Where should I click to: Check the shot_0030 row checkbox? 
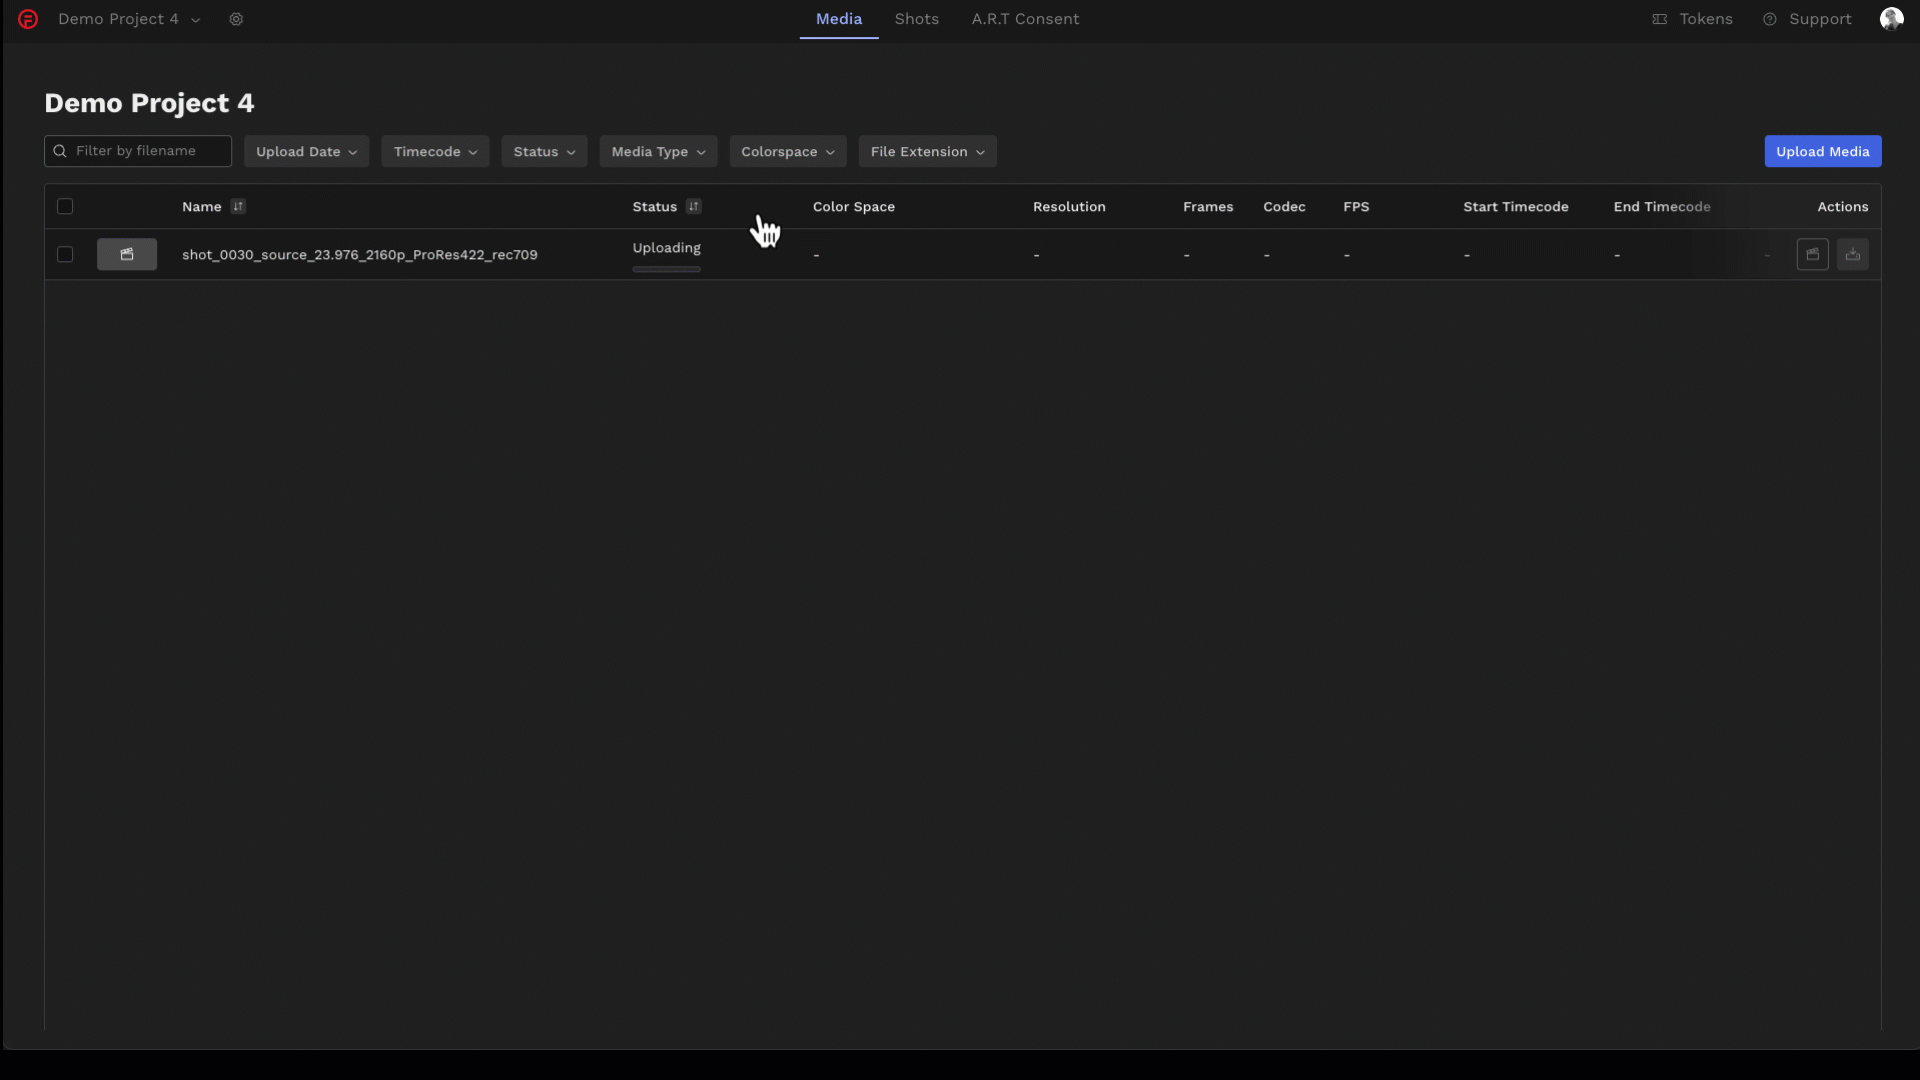point(65,255)
